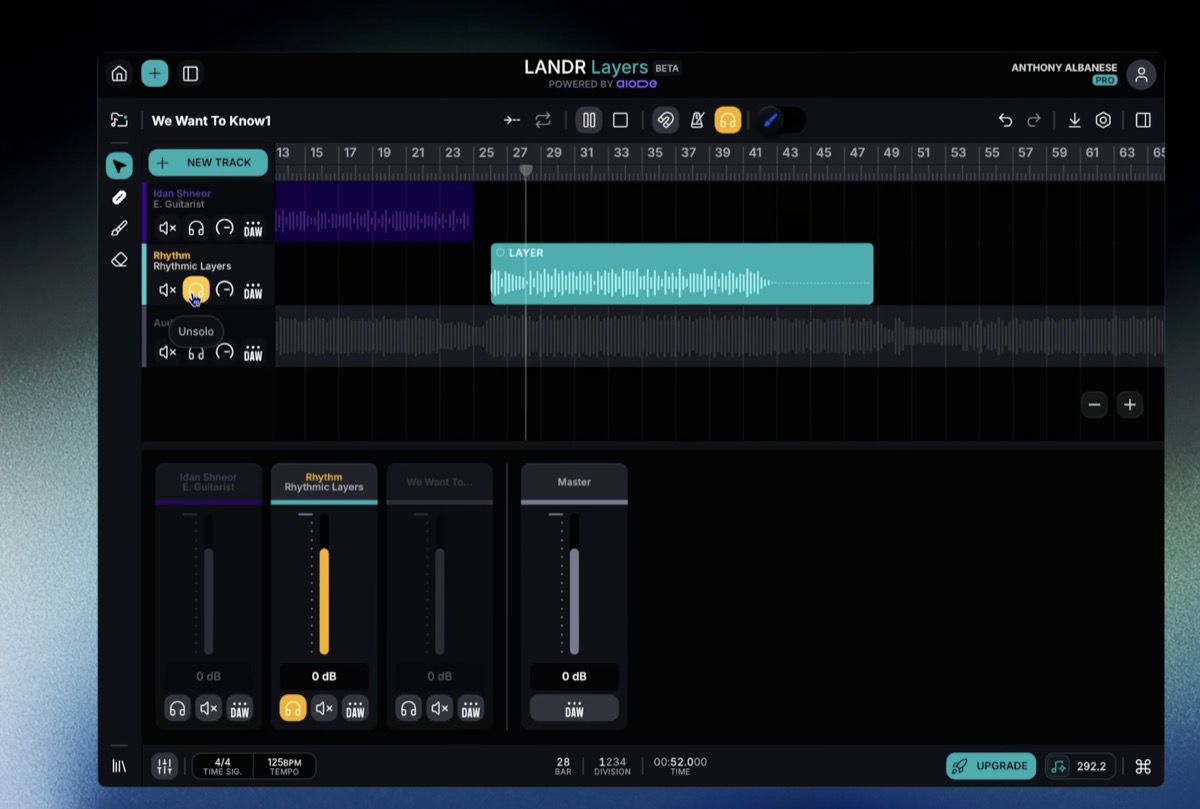The height and width of the screenshot is (809, 1200).
Task: Mute E. Guitarist in the mixer
Action: tap(208, 709)
